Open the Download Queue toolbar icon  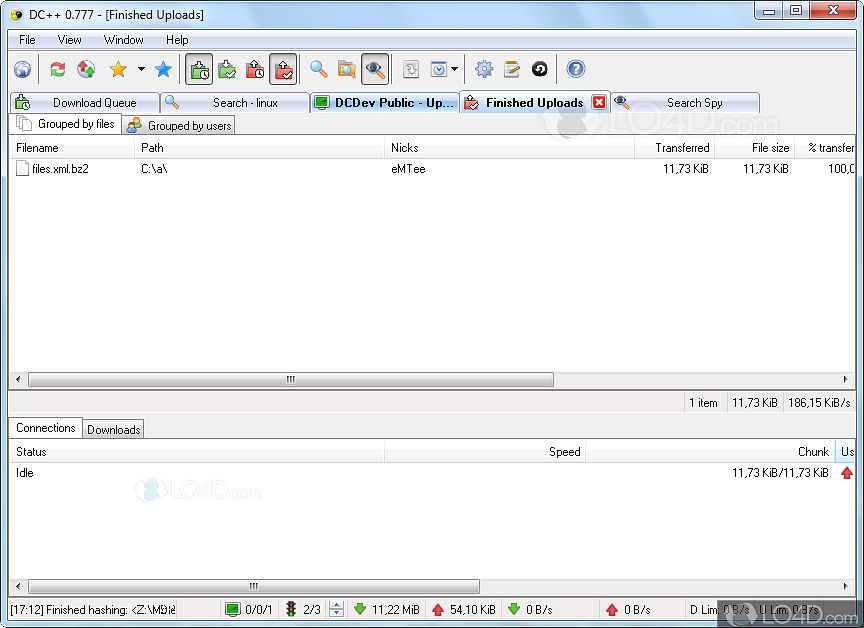(x=197, y=69)
